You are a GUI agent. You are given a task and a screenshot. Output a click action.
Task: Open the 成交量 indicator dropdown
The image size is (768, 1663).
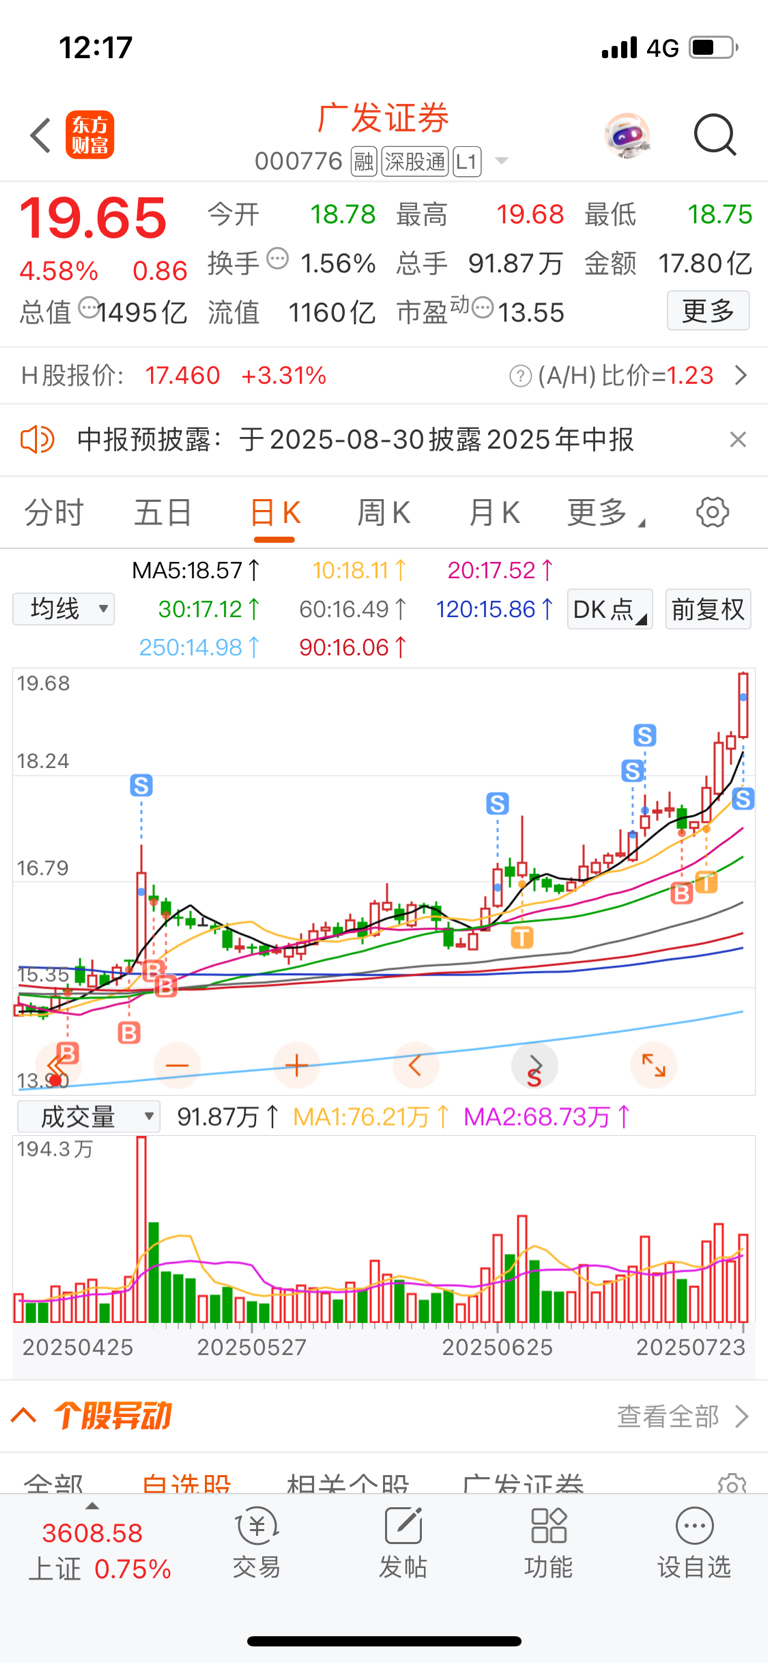[88, 1117]
